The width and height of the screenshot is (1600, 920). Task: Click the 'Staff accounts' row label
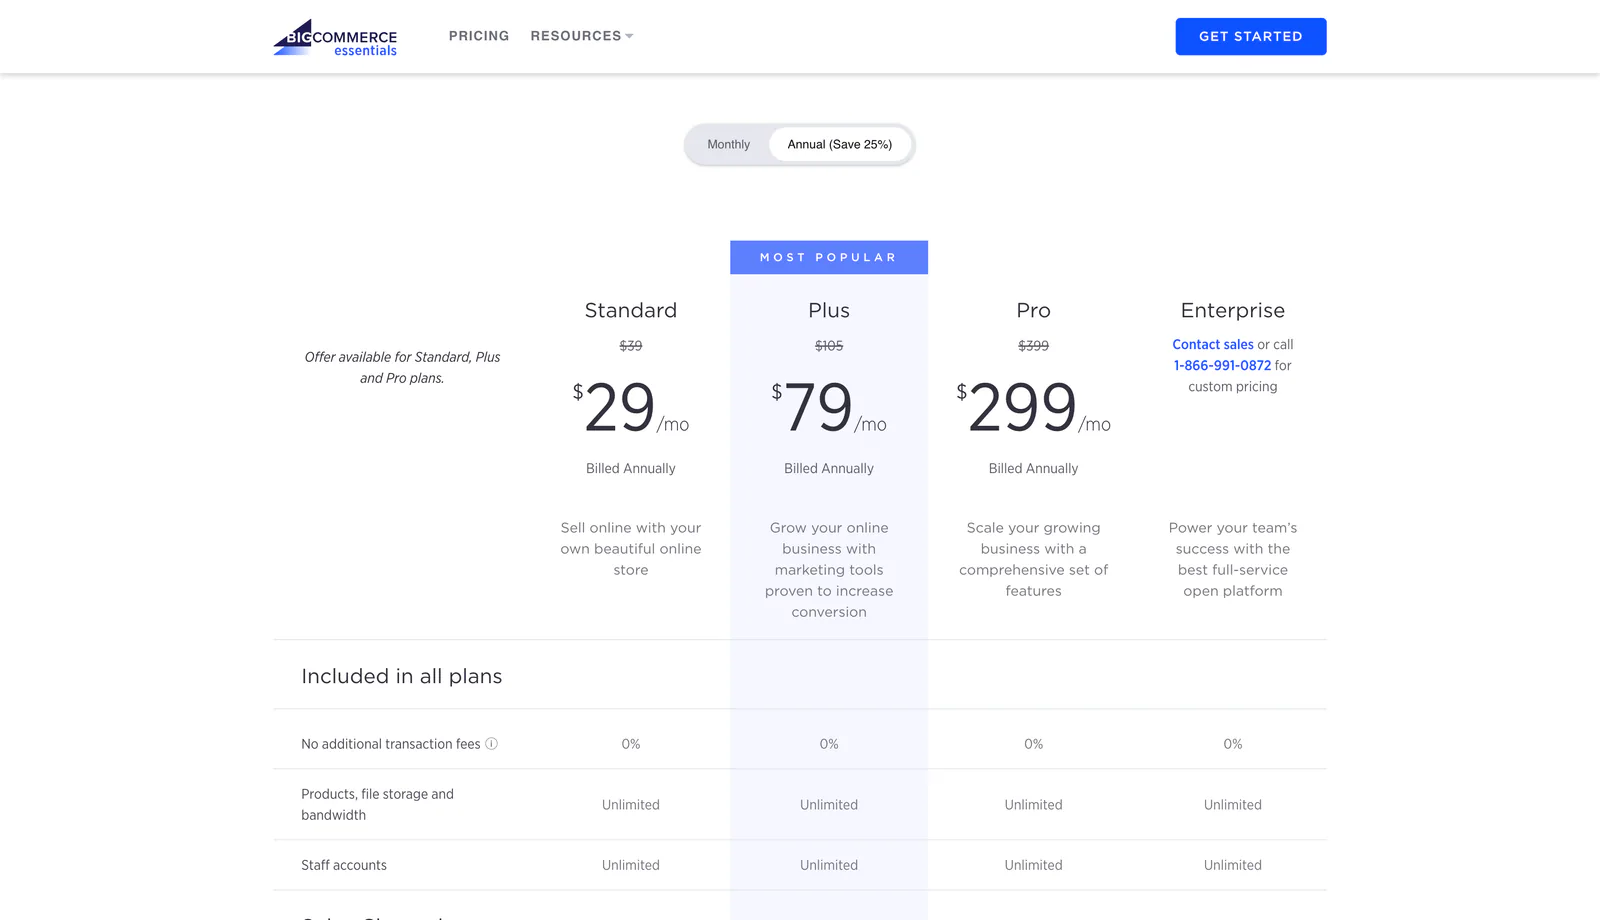[x=344, y=865]
